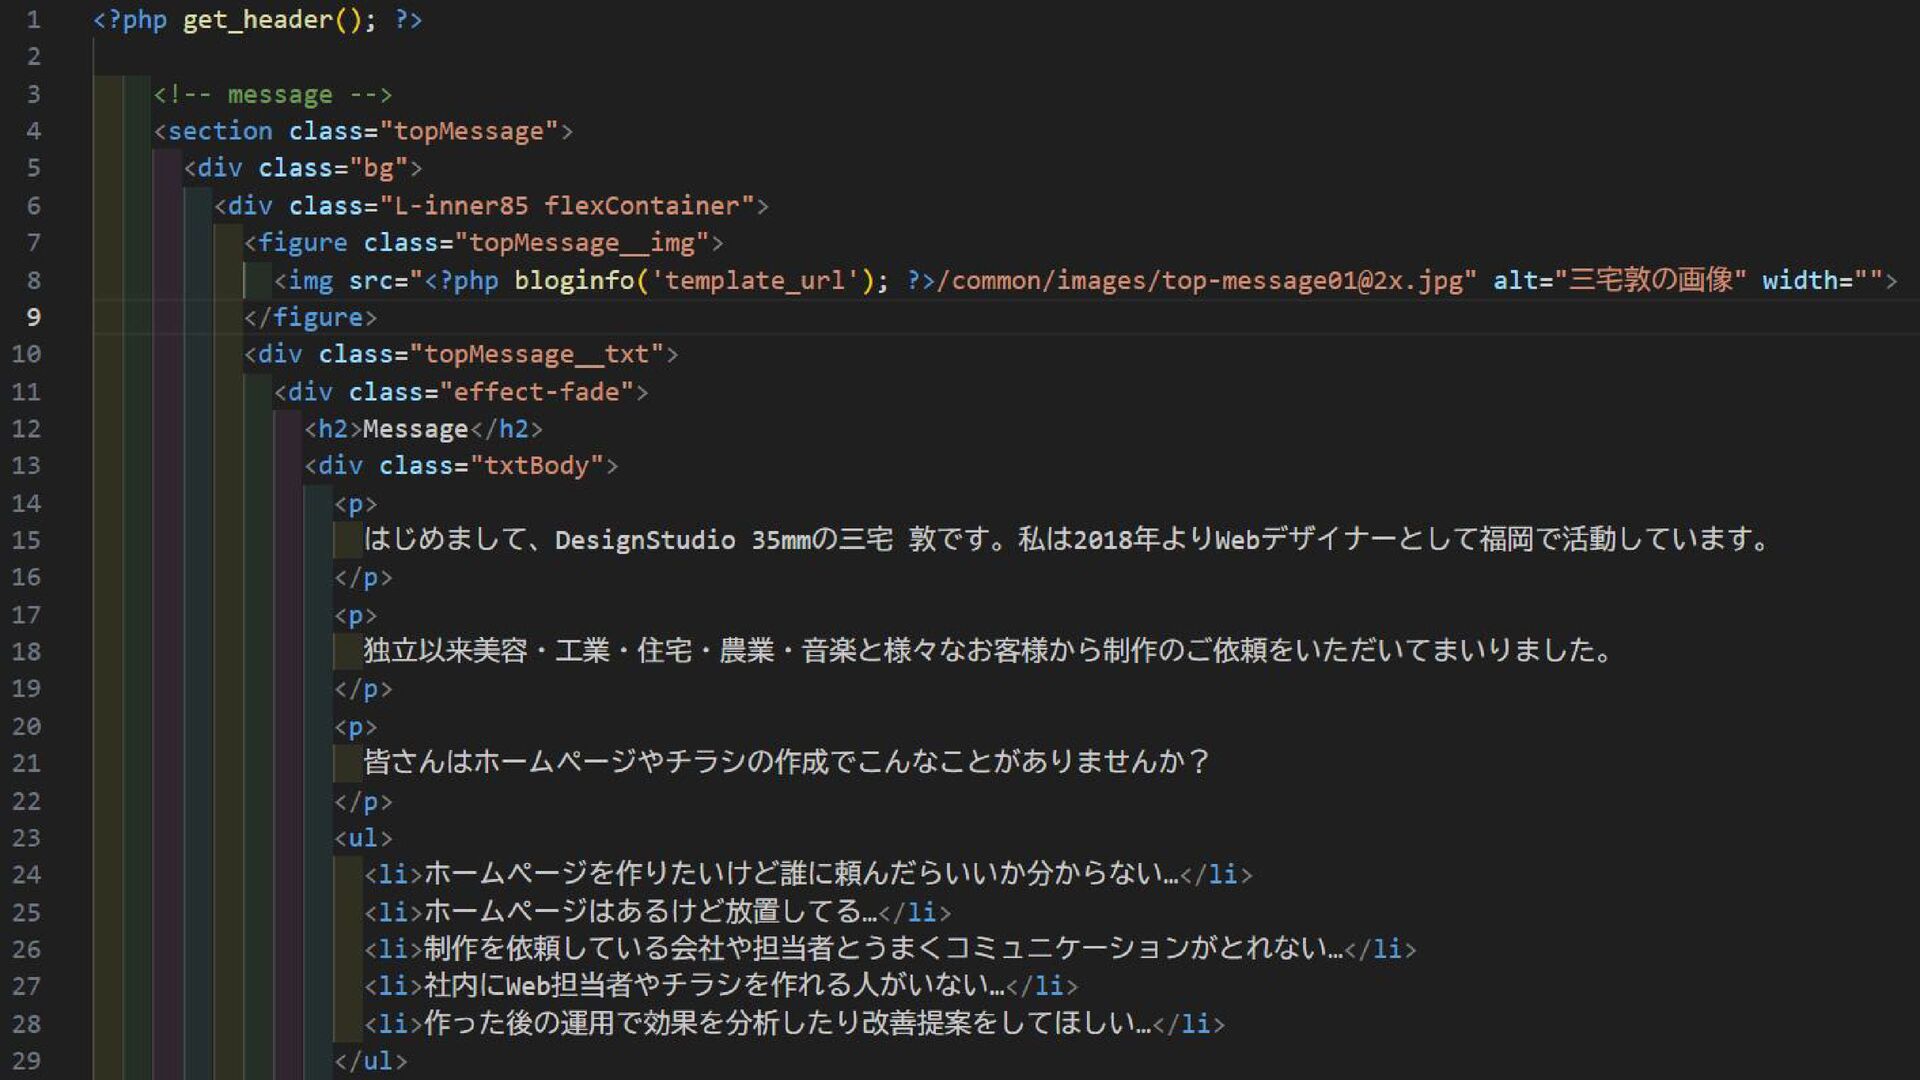Click the "topMessage" section class value
1920x1080 pixels.
468,131
